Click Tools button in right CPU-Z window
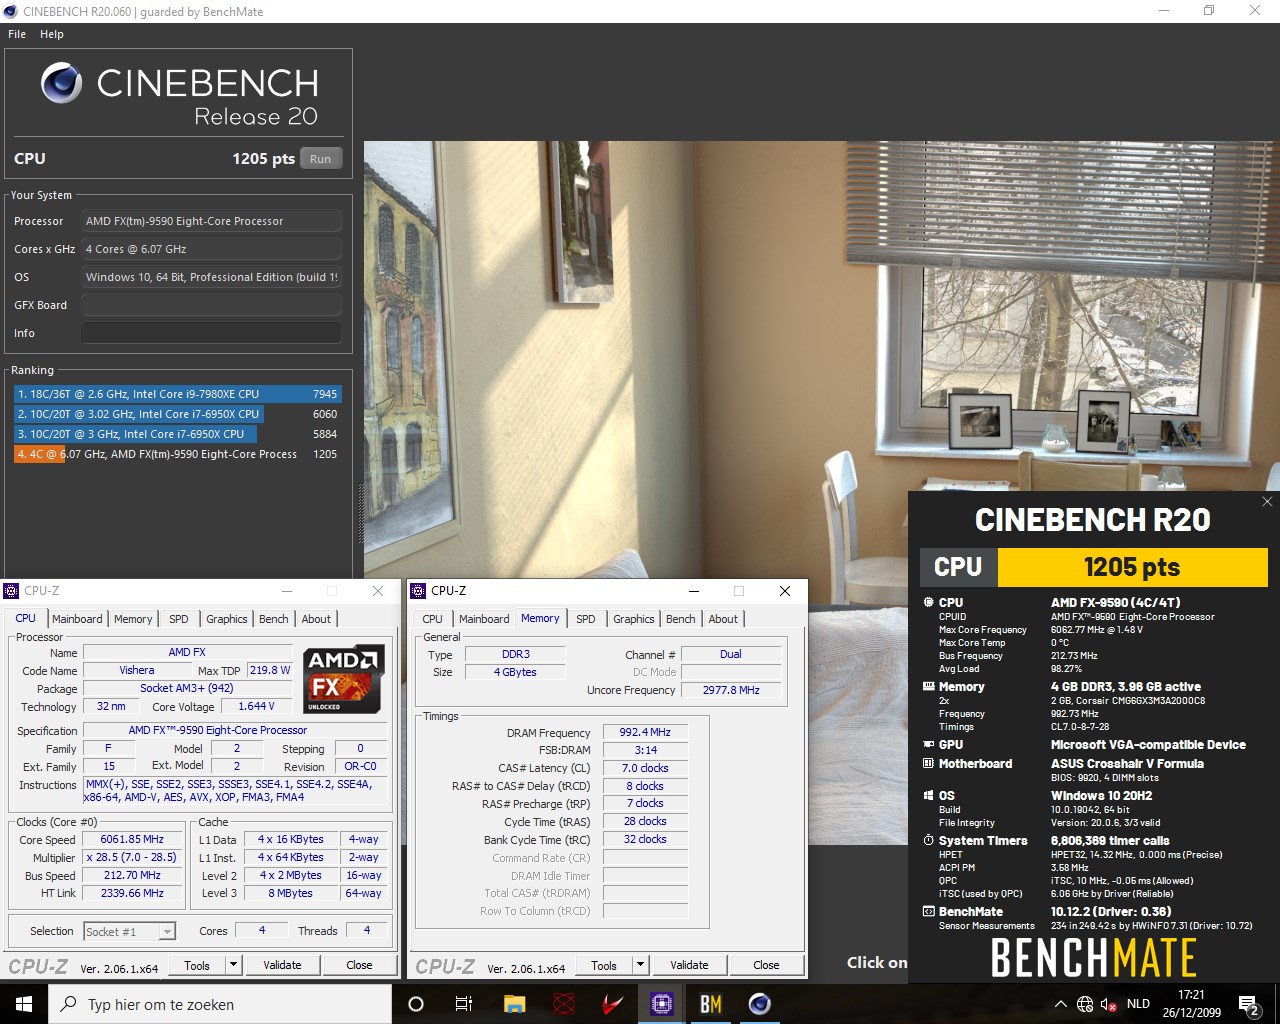This screenshot has height=1024, width=1280. pos(604,965)
